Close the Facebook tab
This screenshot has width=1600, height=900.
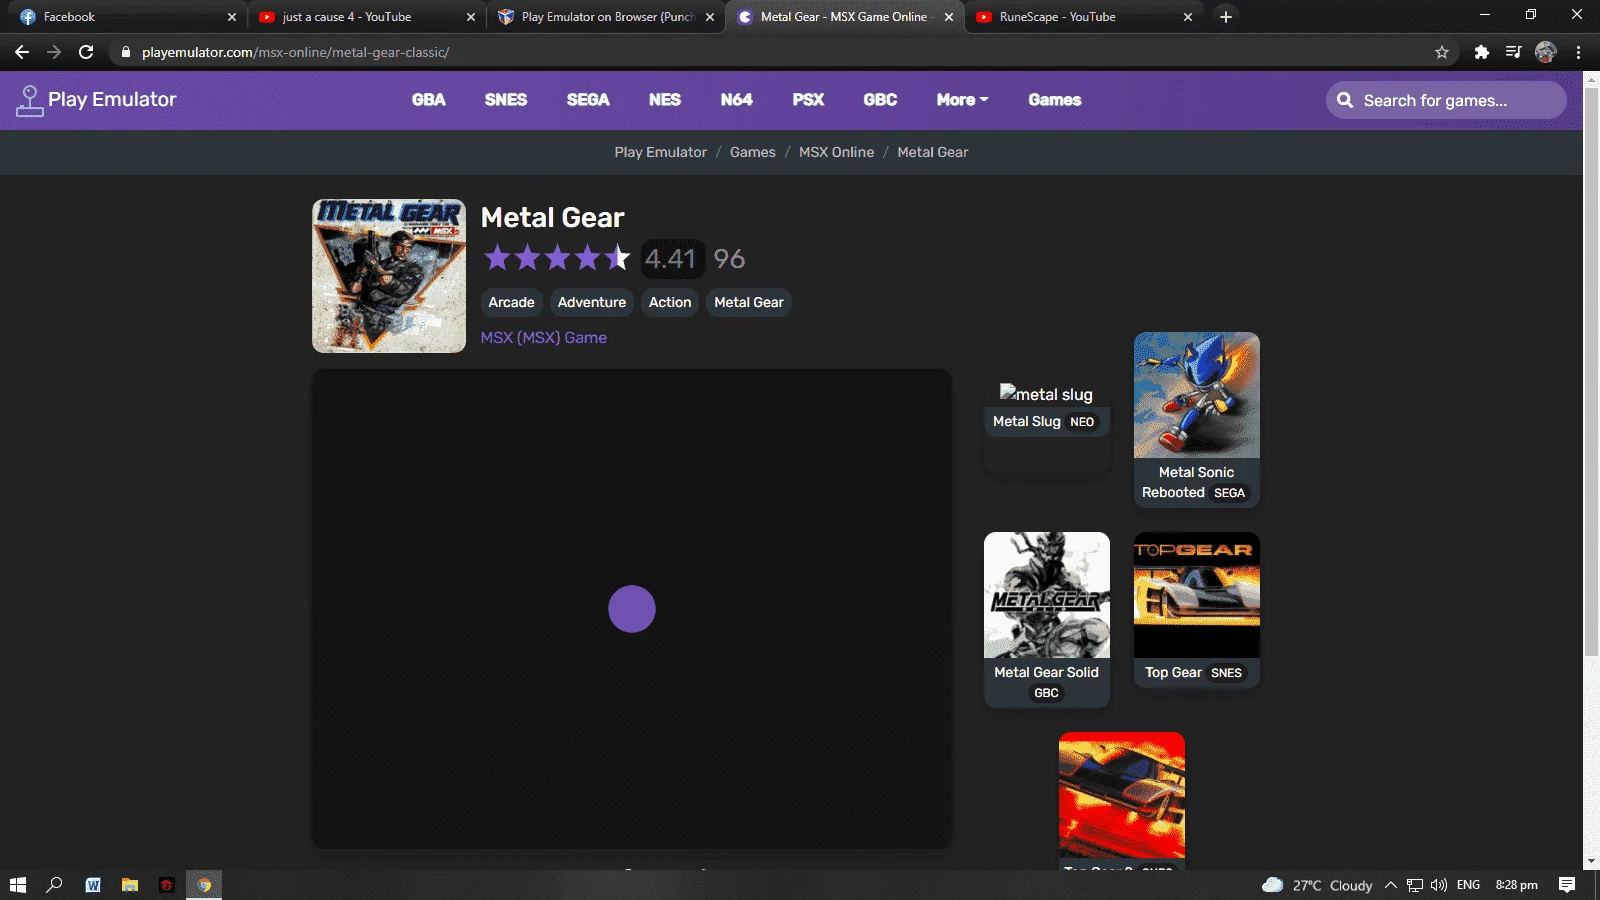pyautogui.click(x=232, y=17)
